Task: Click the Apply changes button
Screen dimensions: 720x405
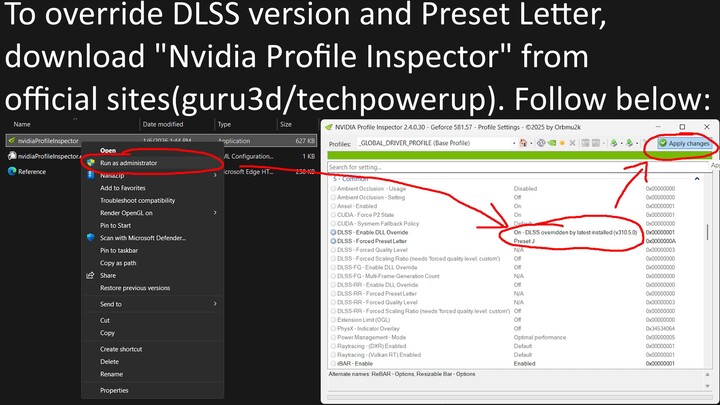Action: pyautogui.click(x=685, y=143)
